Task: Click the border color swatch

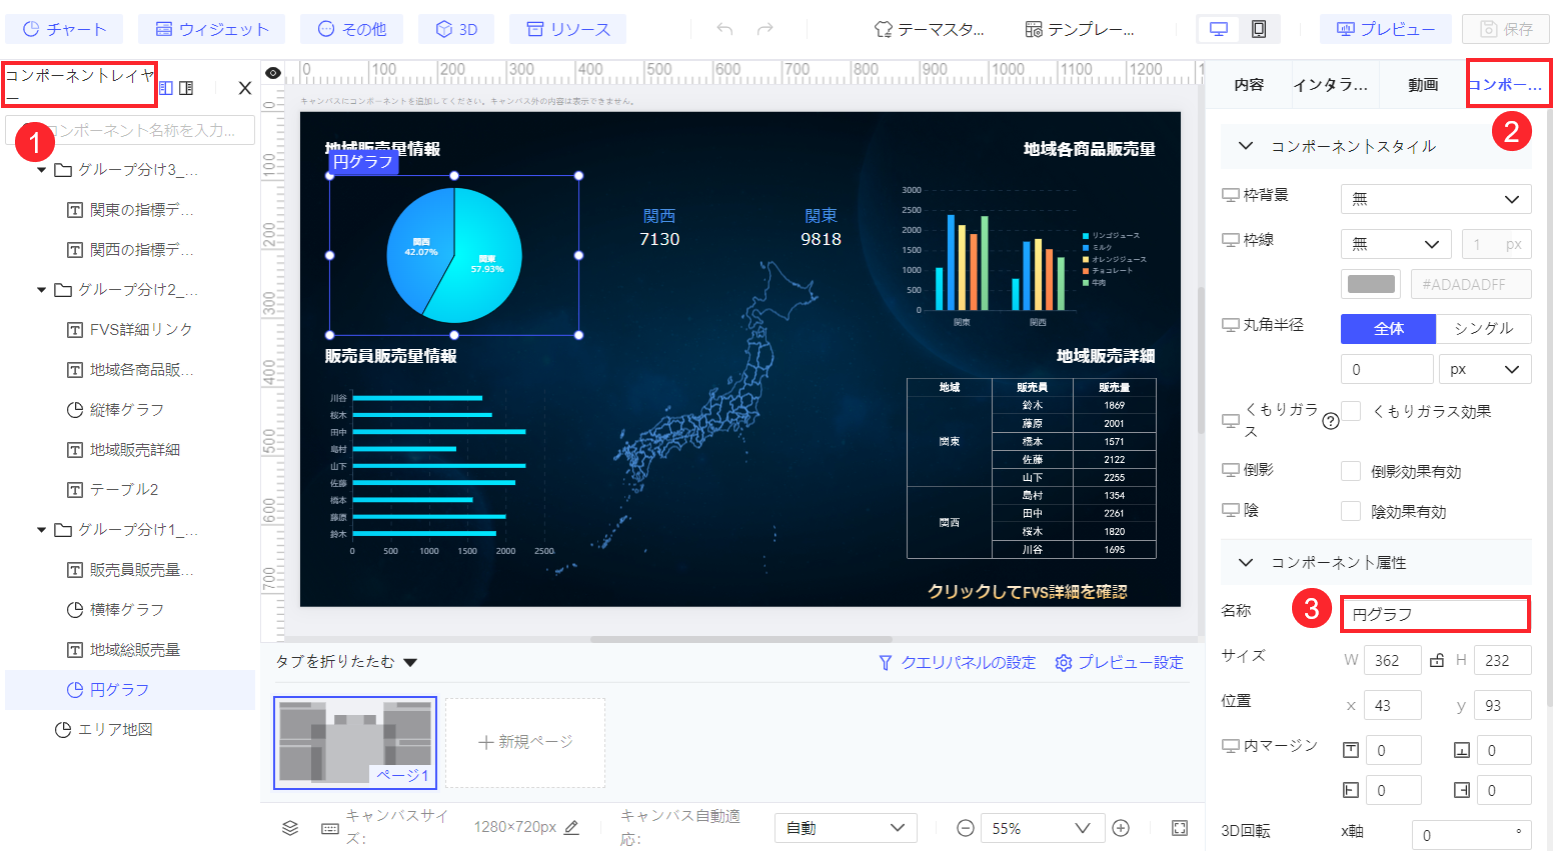Action: (1371, 284)
